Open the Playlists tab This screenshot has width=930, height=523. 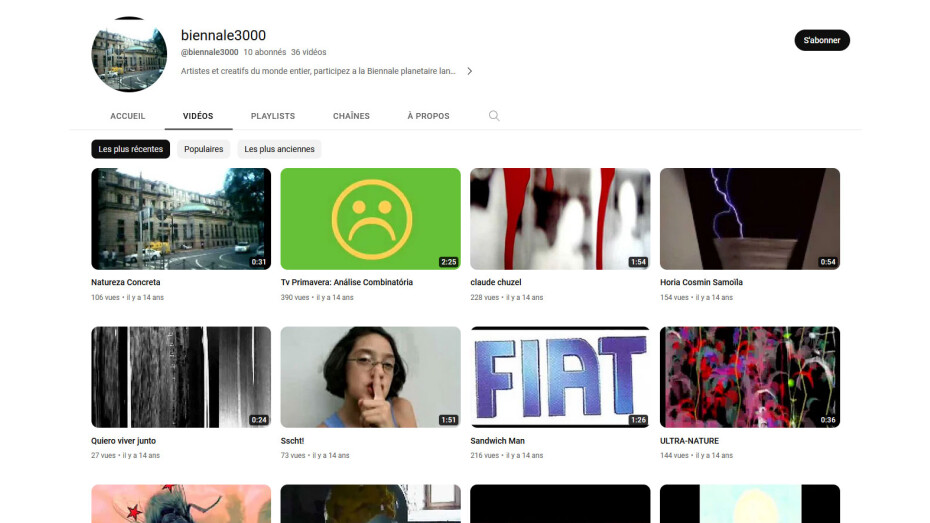tap(273, 116)
